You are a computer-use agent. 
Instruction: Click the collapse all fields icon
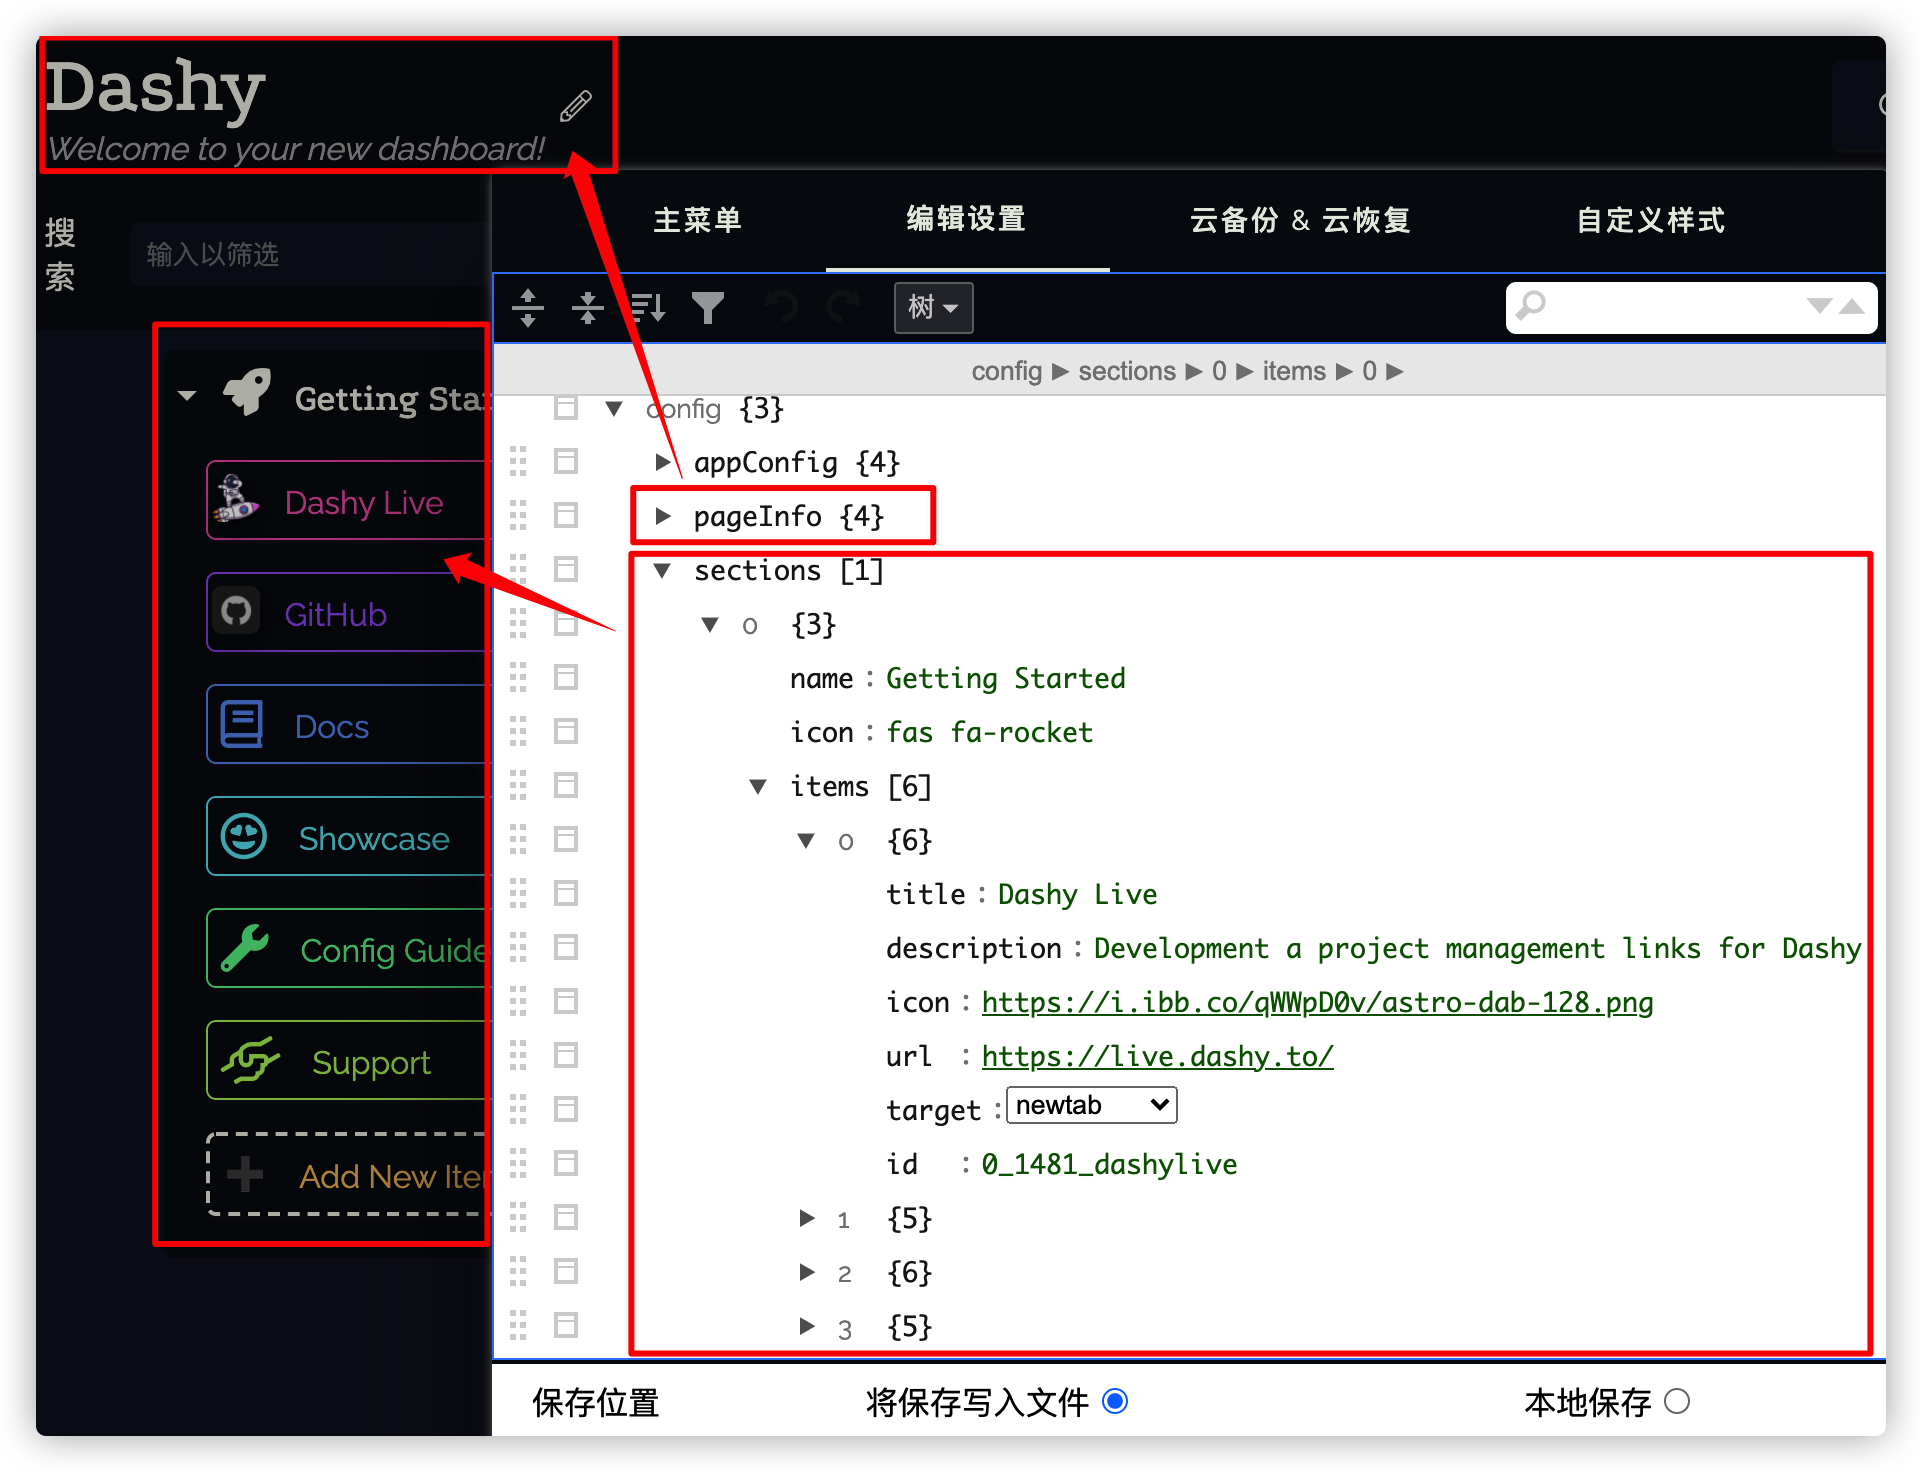coord(588,307)
